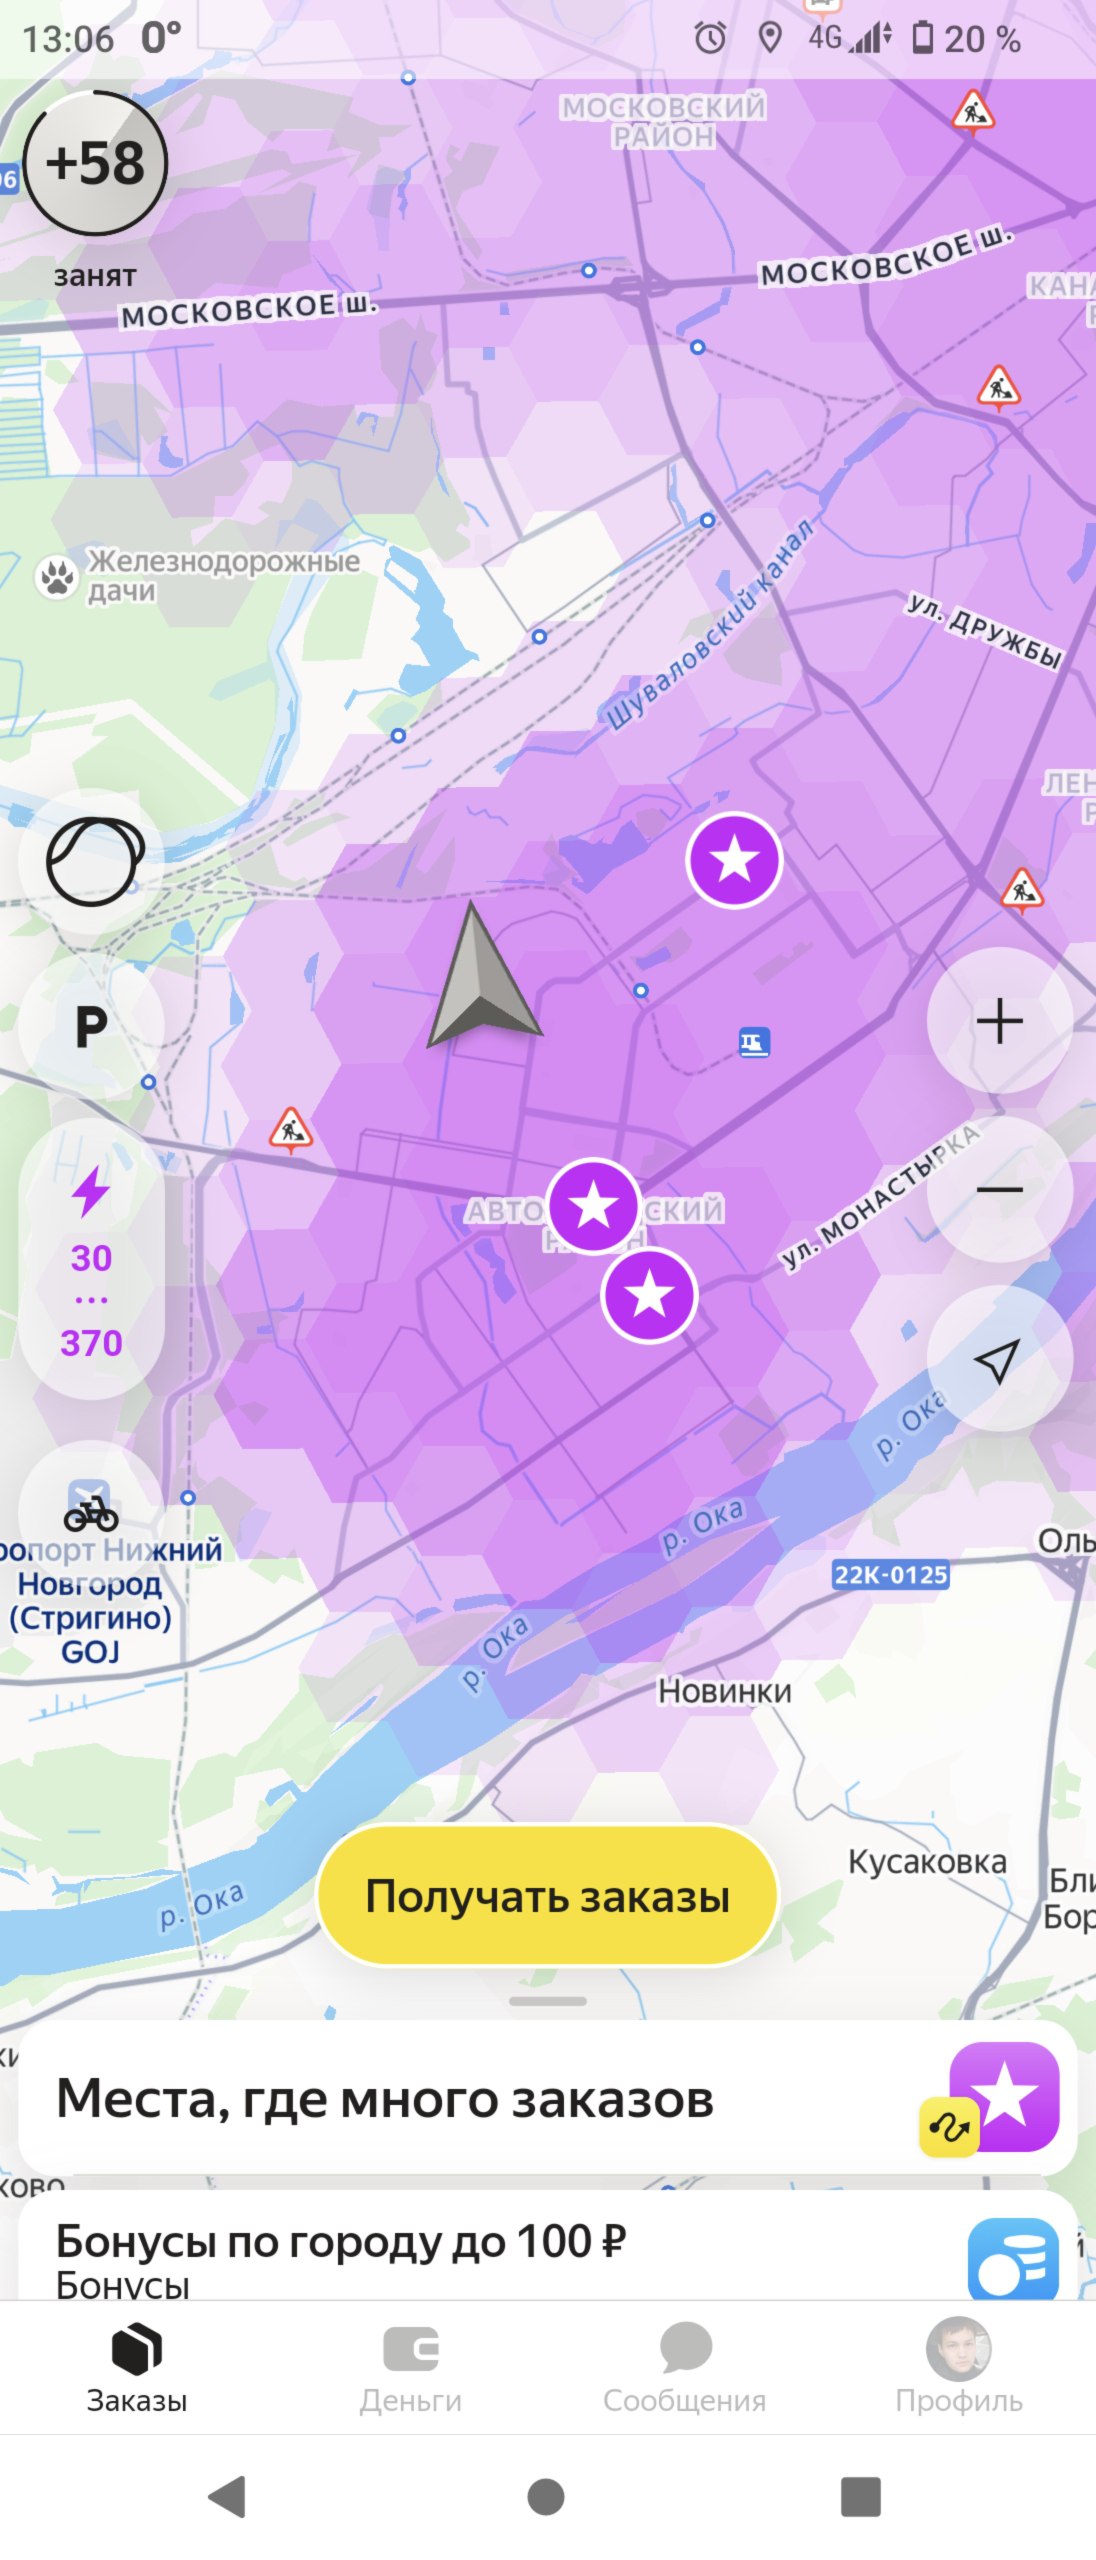Tap the circular Alice assistant icon
This screenshot has height=2560, width=1096.
[x=93, y=861]
